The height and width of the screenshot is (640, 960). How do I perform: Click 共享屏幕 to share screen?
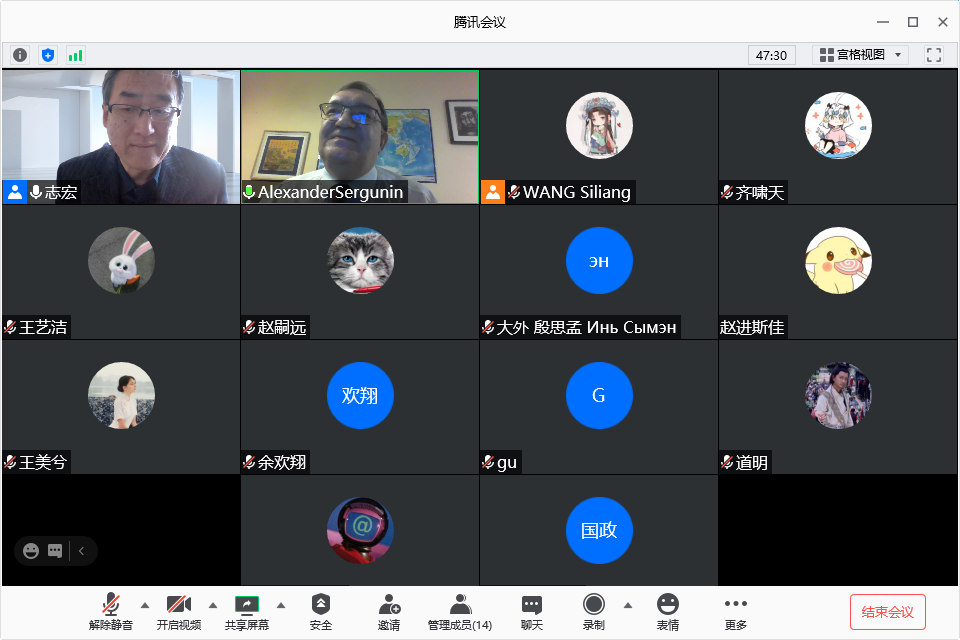[x=246, y=611]
